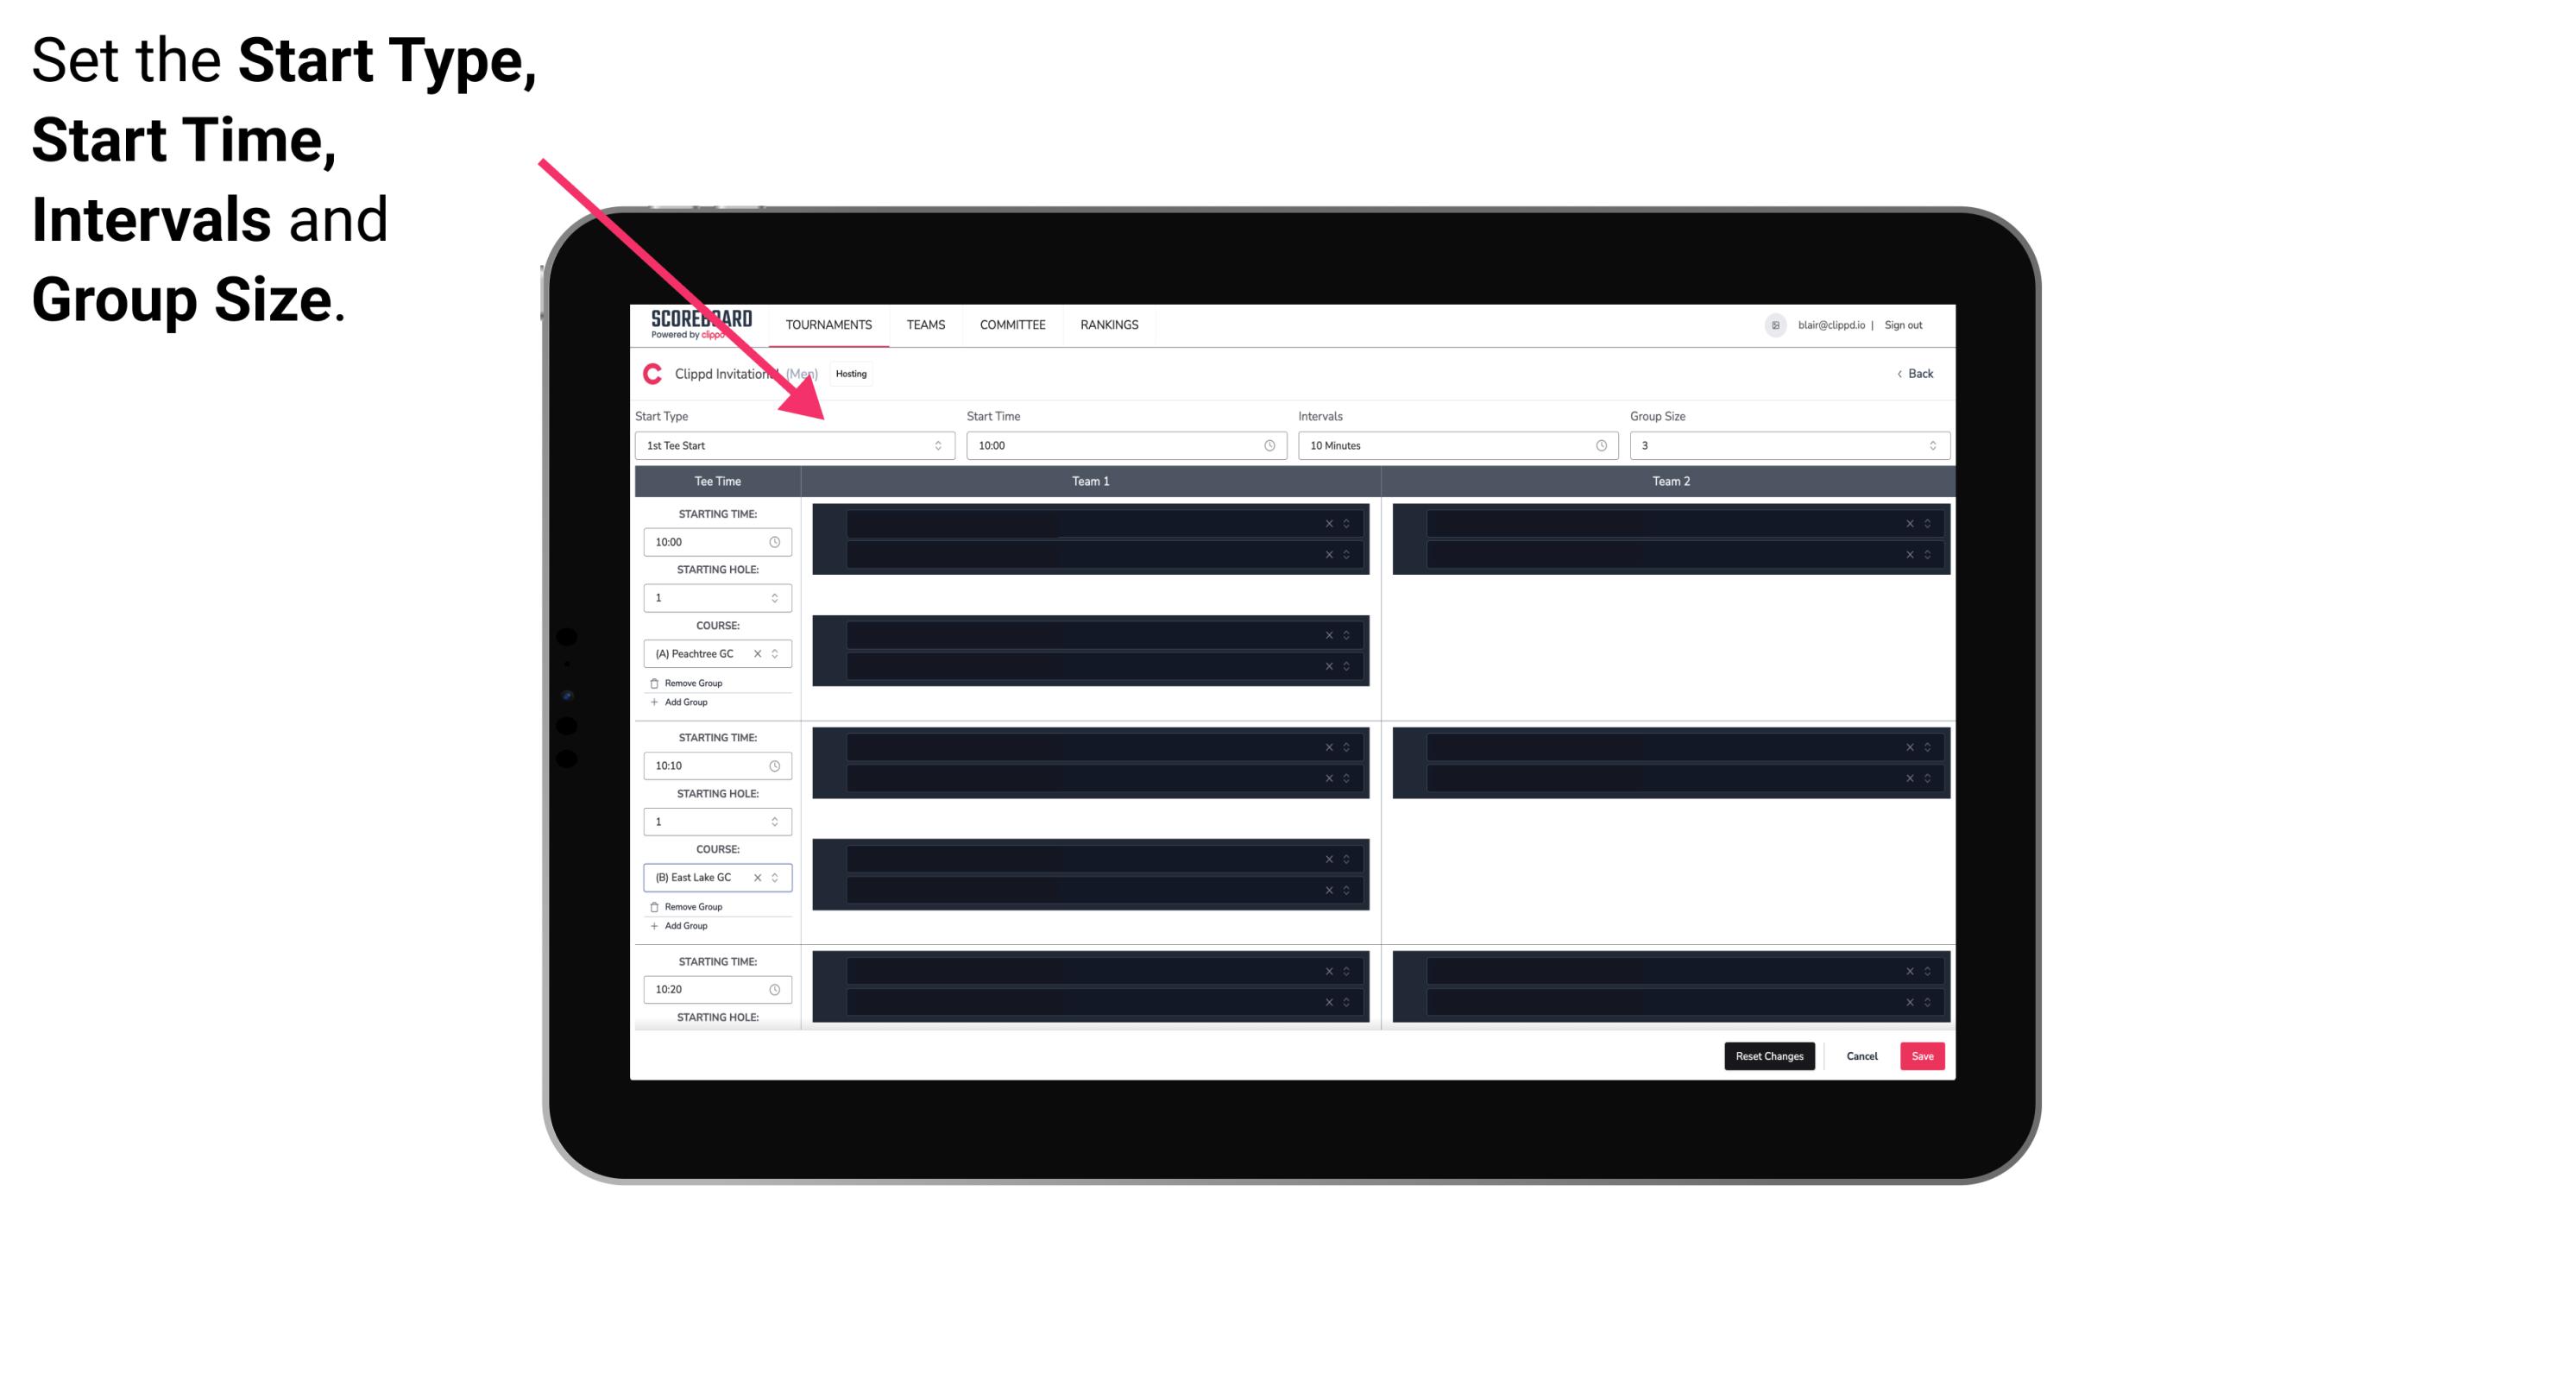
Task: Click the Reset Changes button
Action: tap(1769, 1055)
